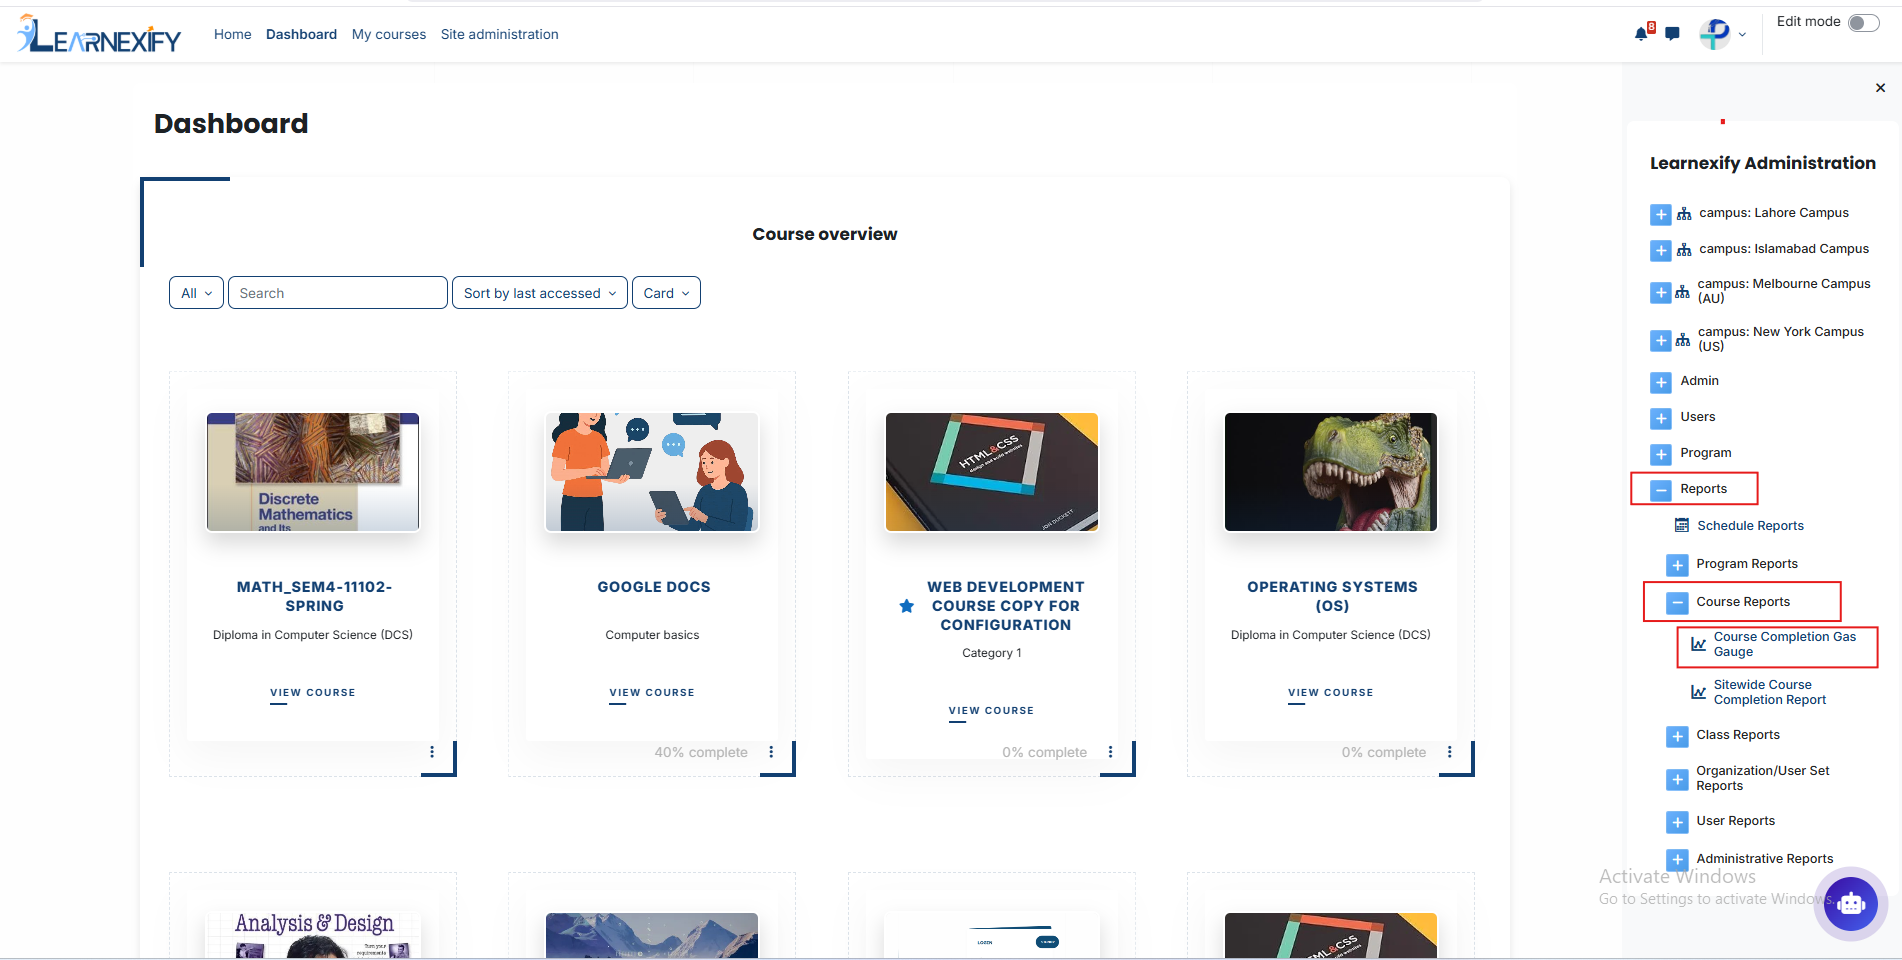Open actions menu for Web Development card

[x=1110, y=752]
